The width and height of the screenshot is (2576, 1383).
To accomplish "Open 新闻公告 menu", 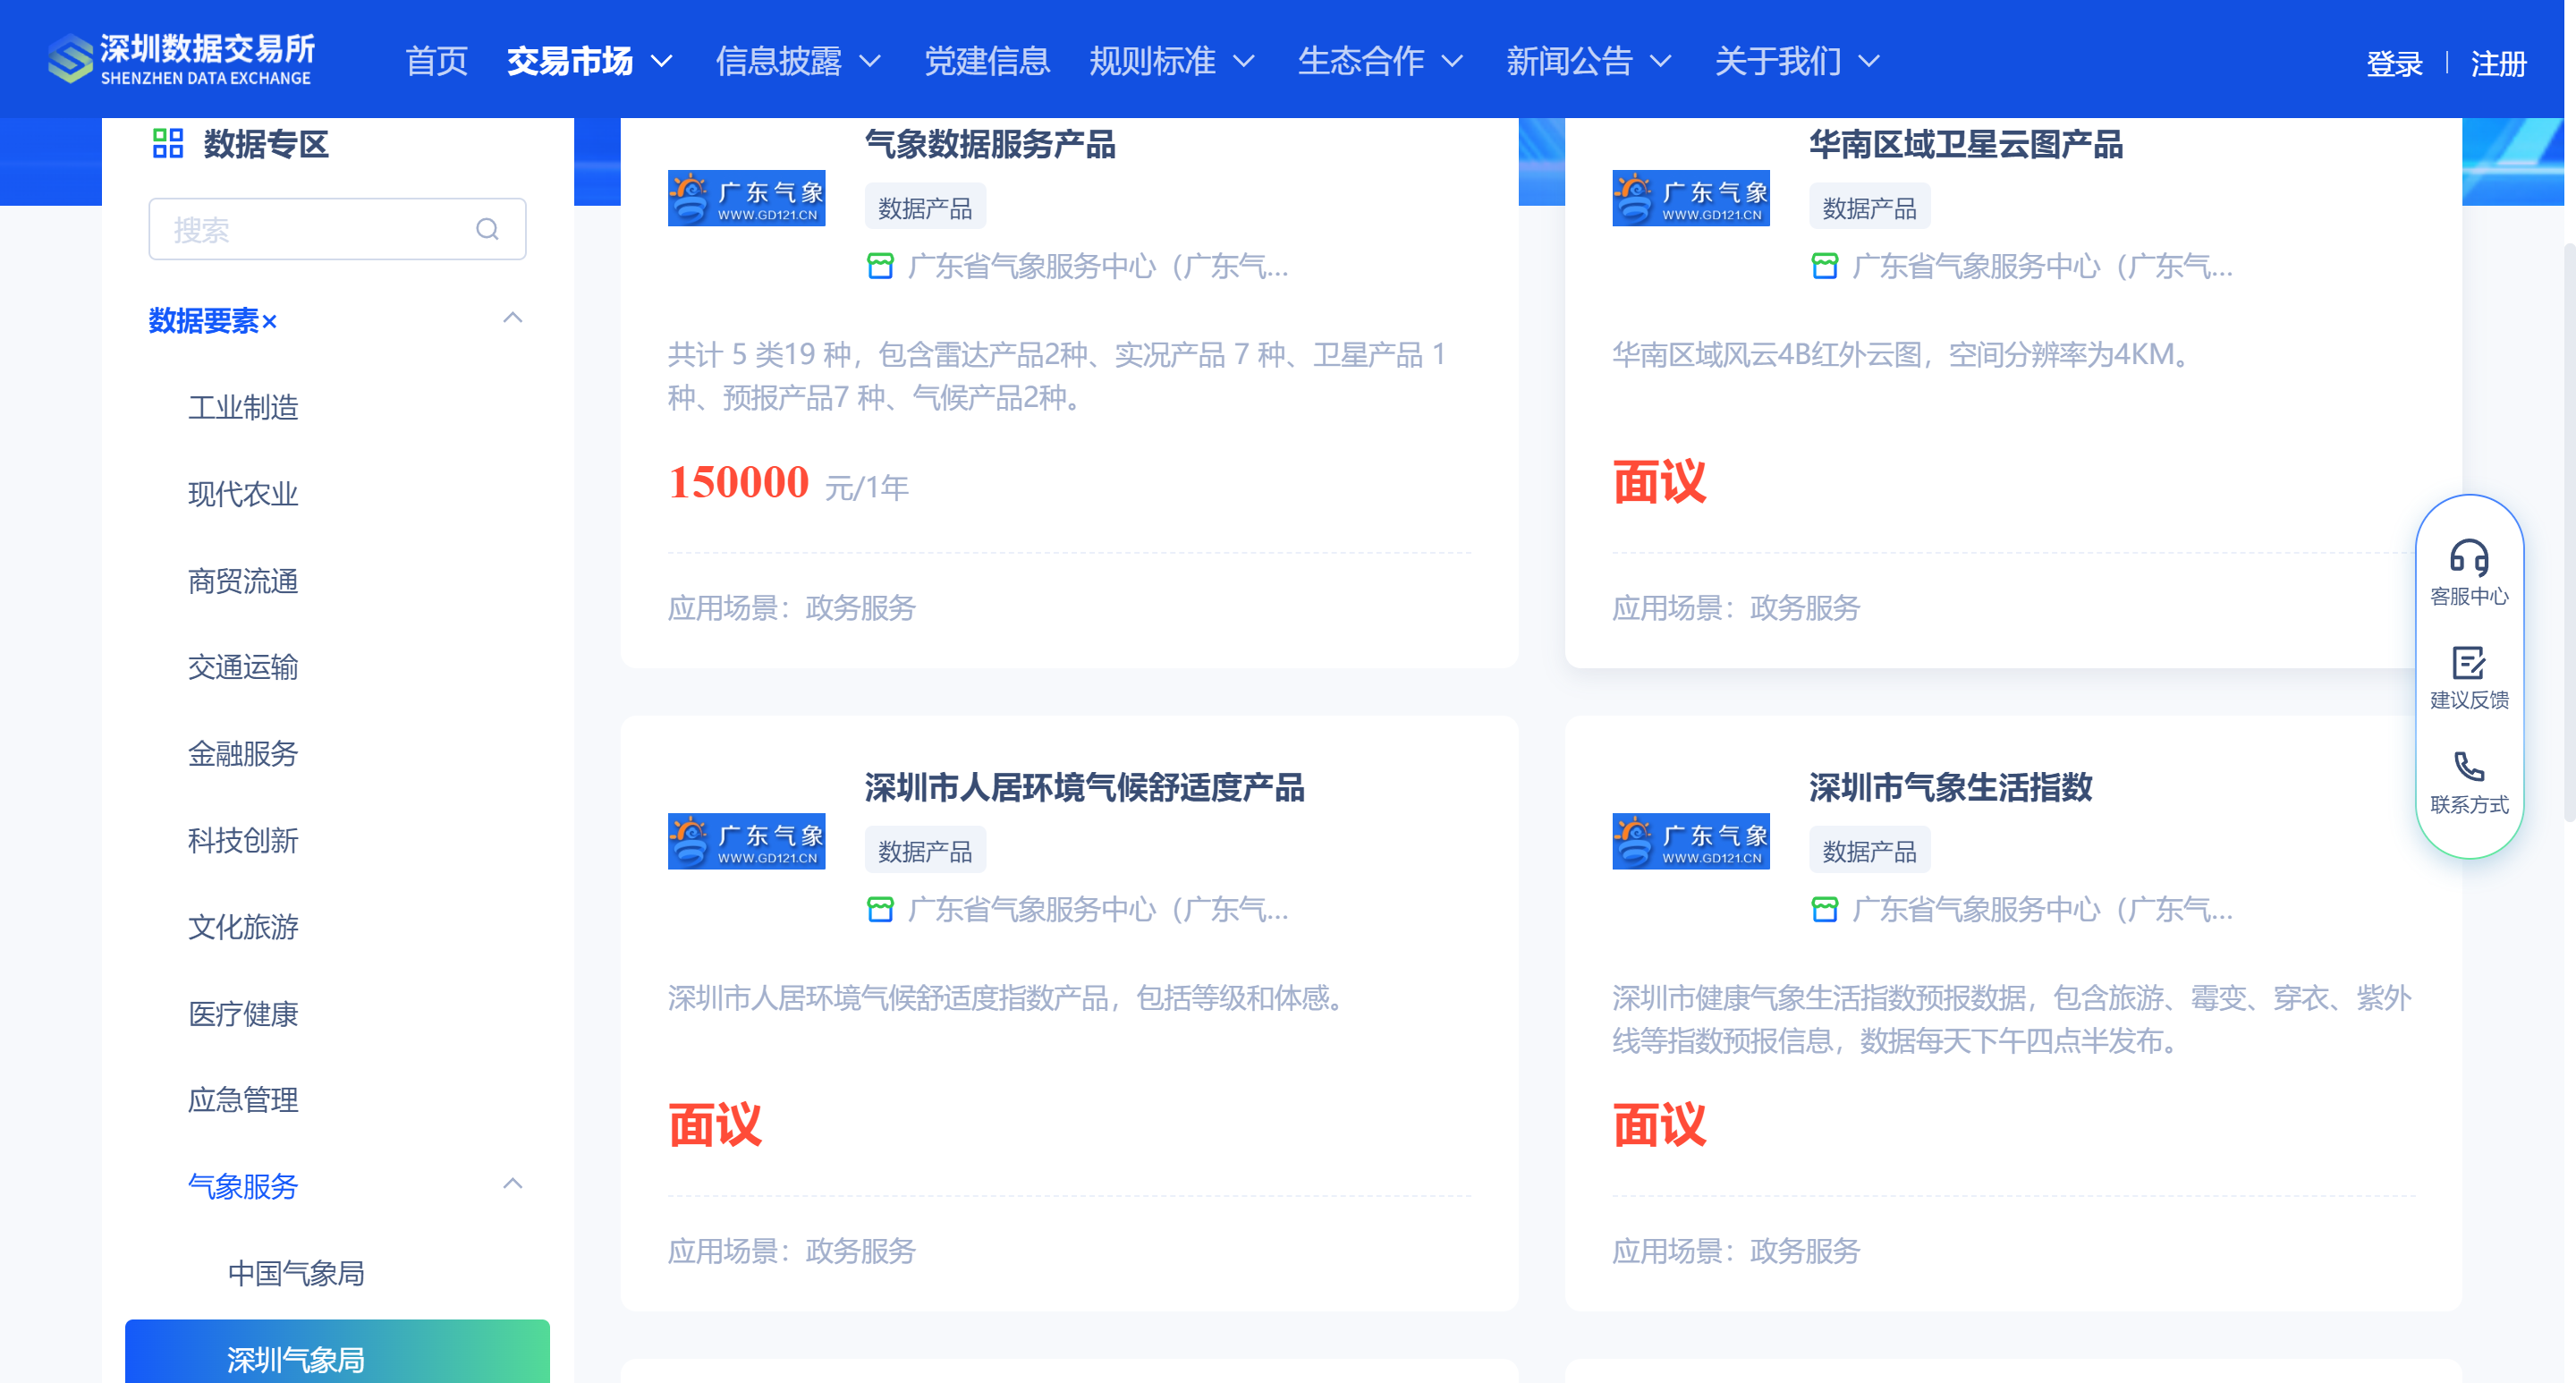I will (1569, 62).
